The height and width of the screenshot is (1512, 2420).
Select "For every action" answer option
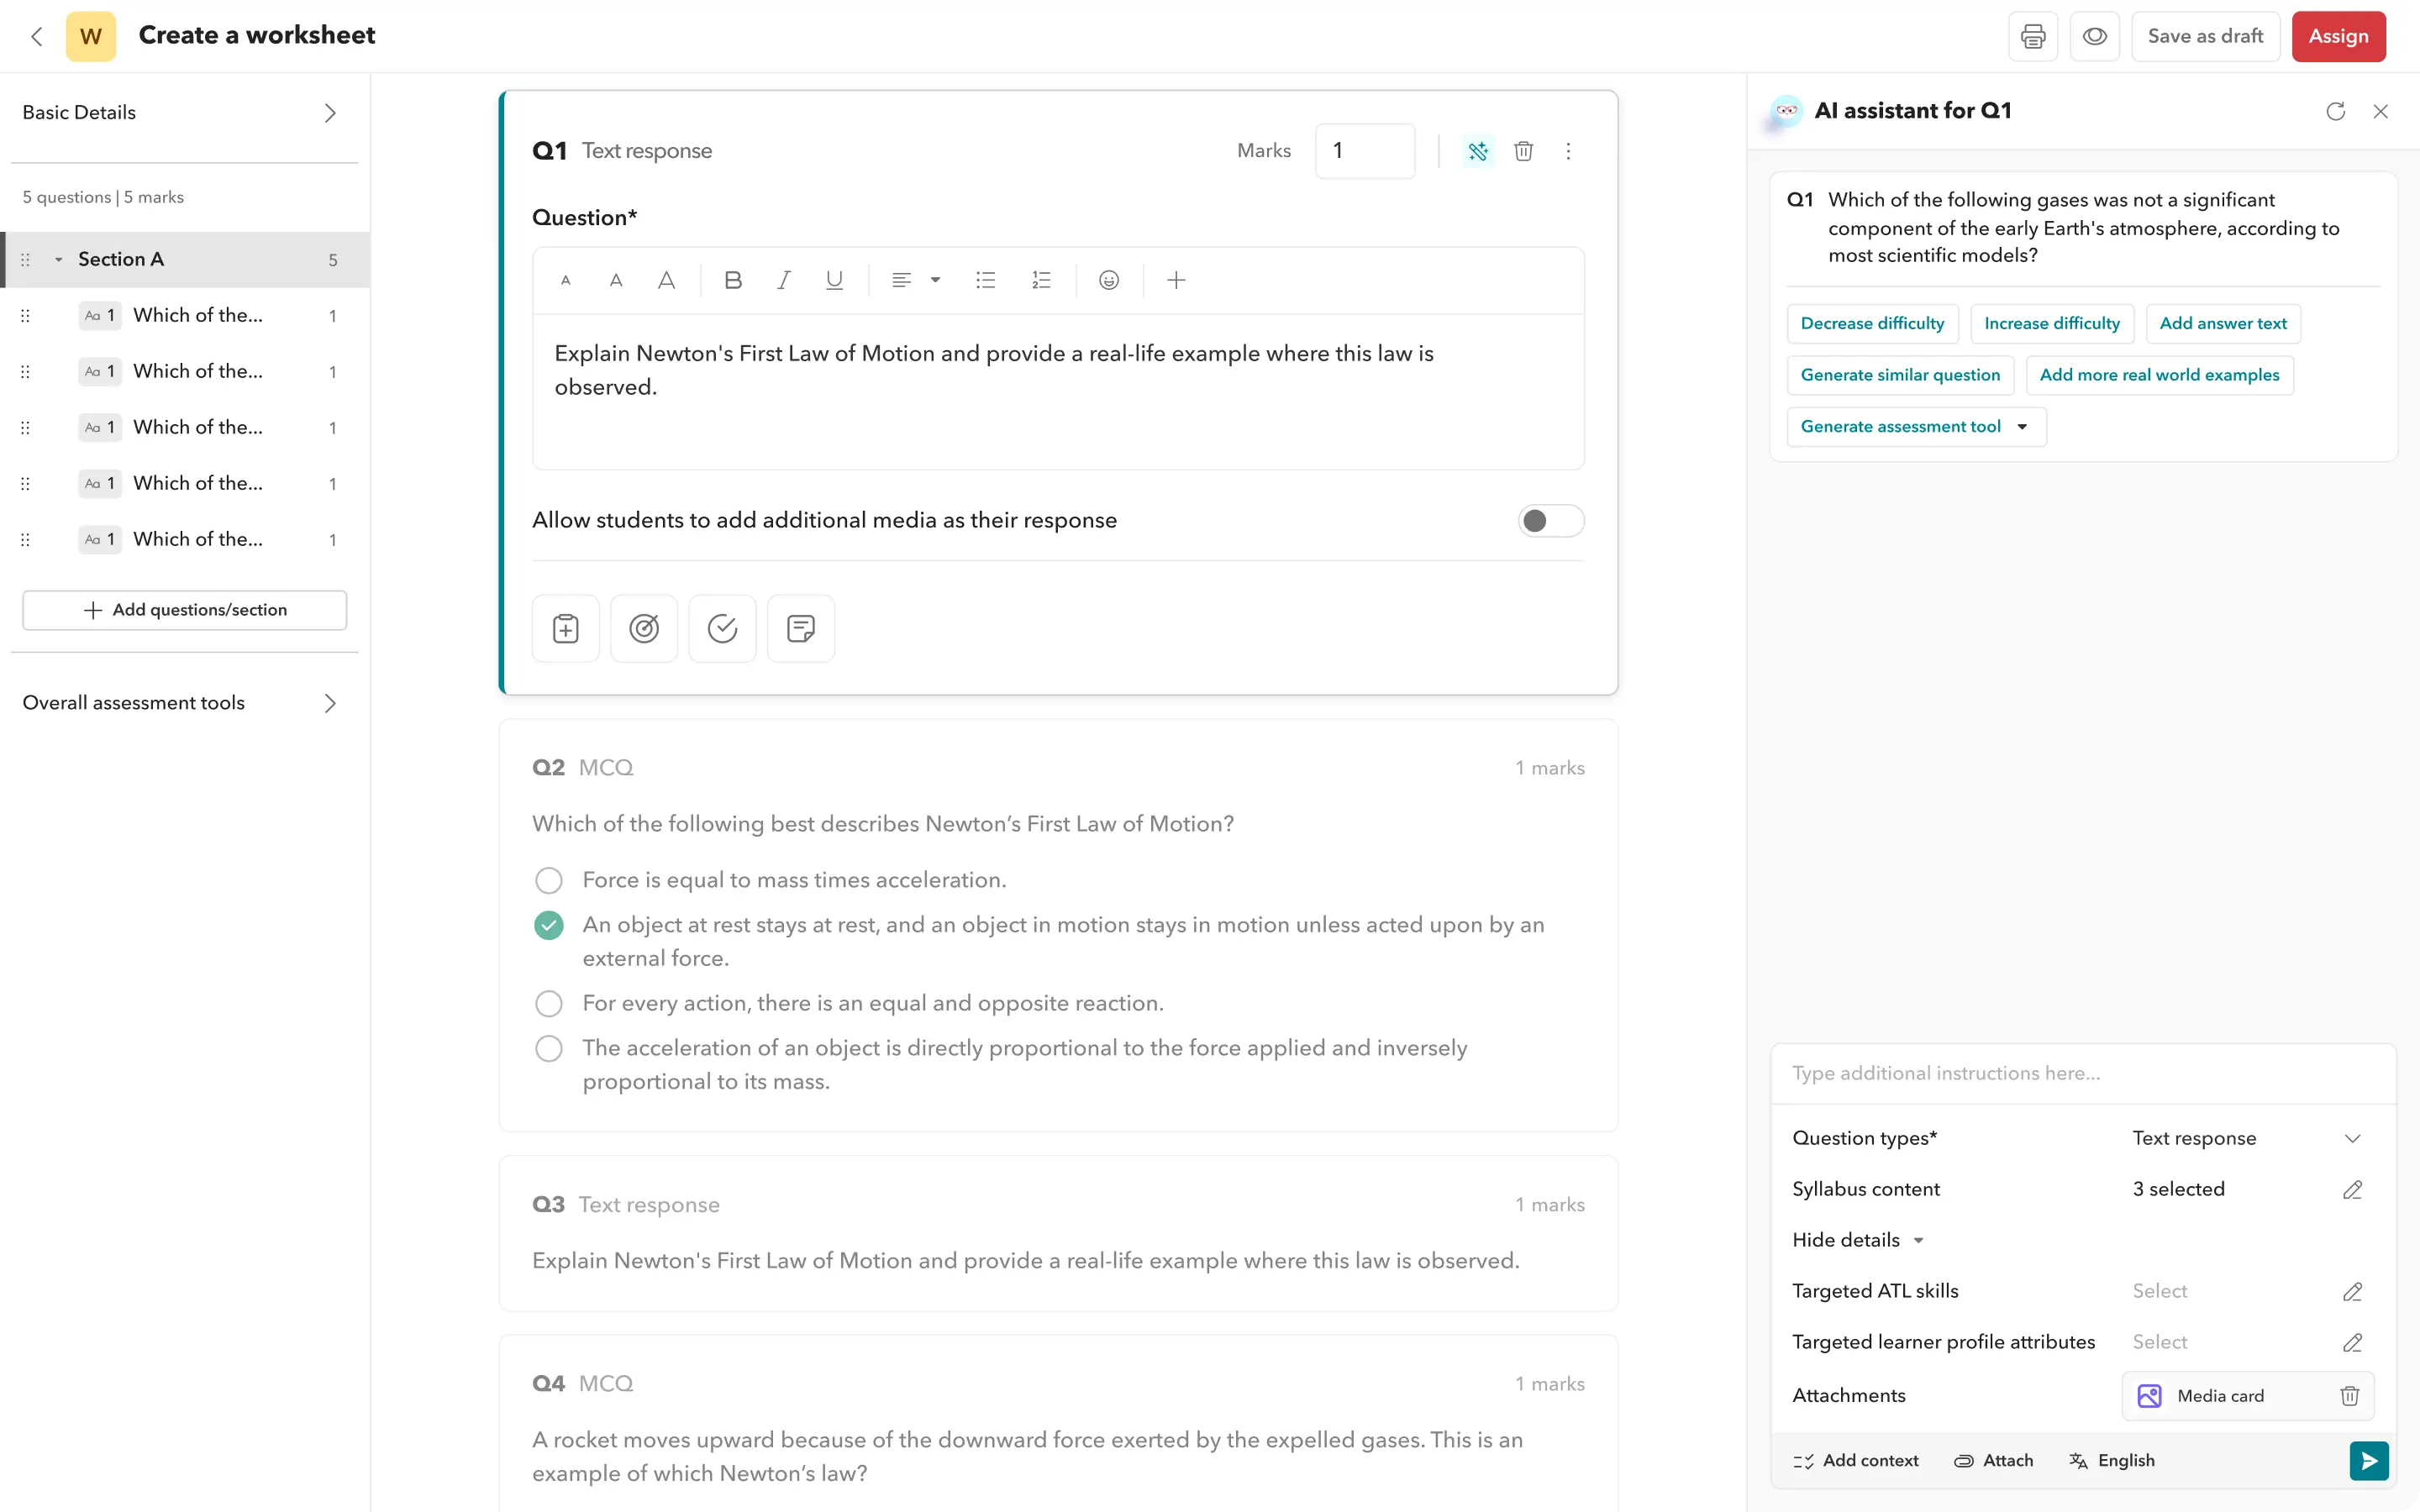[549, 1004]
